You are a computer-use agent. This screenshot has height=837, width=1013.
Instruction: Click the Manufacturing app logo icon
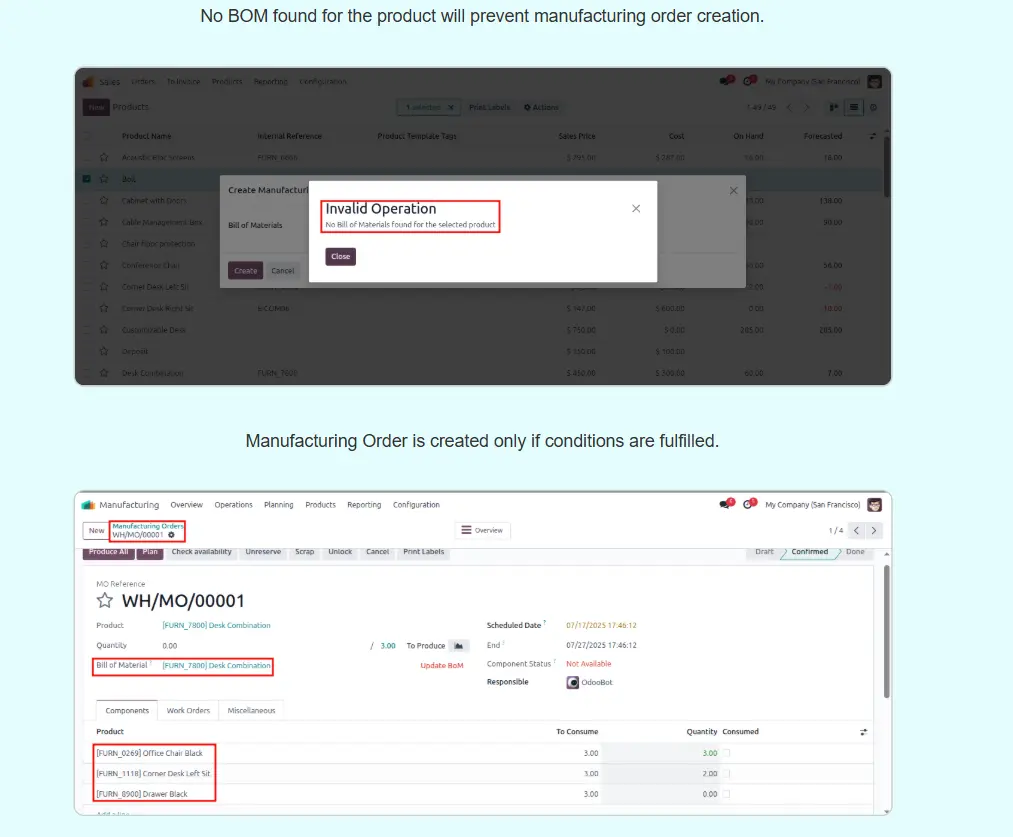[88, 505]
